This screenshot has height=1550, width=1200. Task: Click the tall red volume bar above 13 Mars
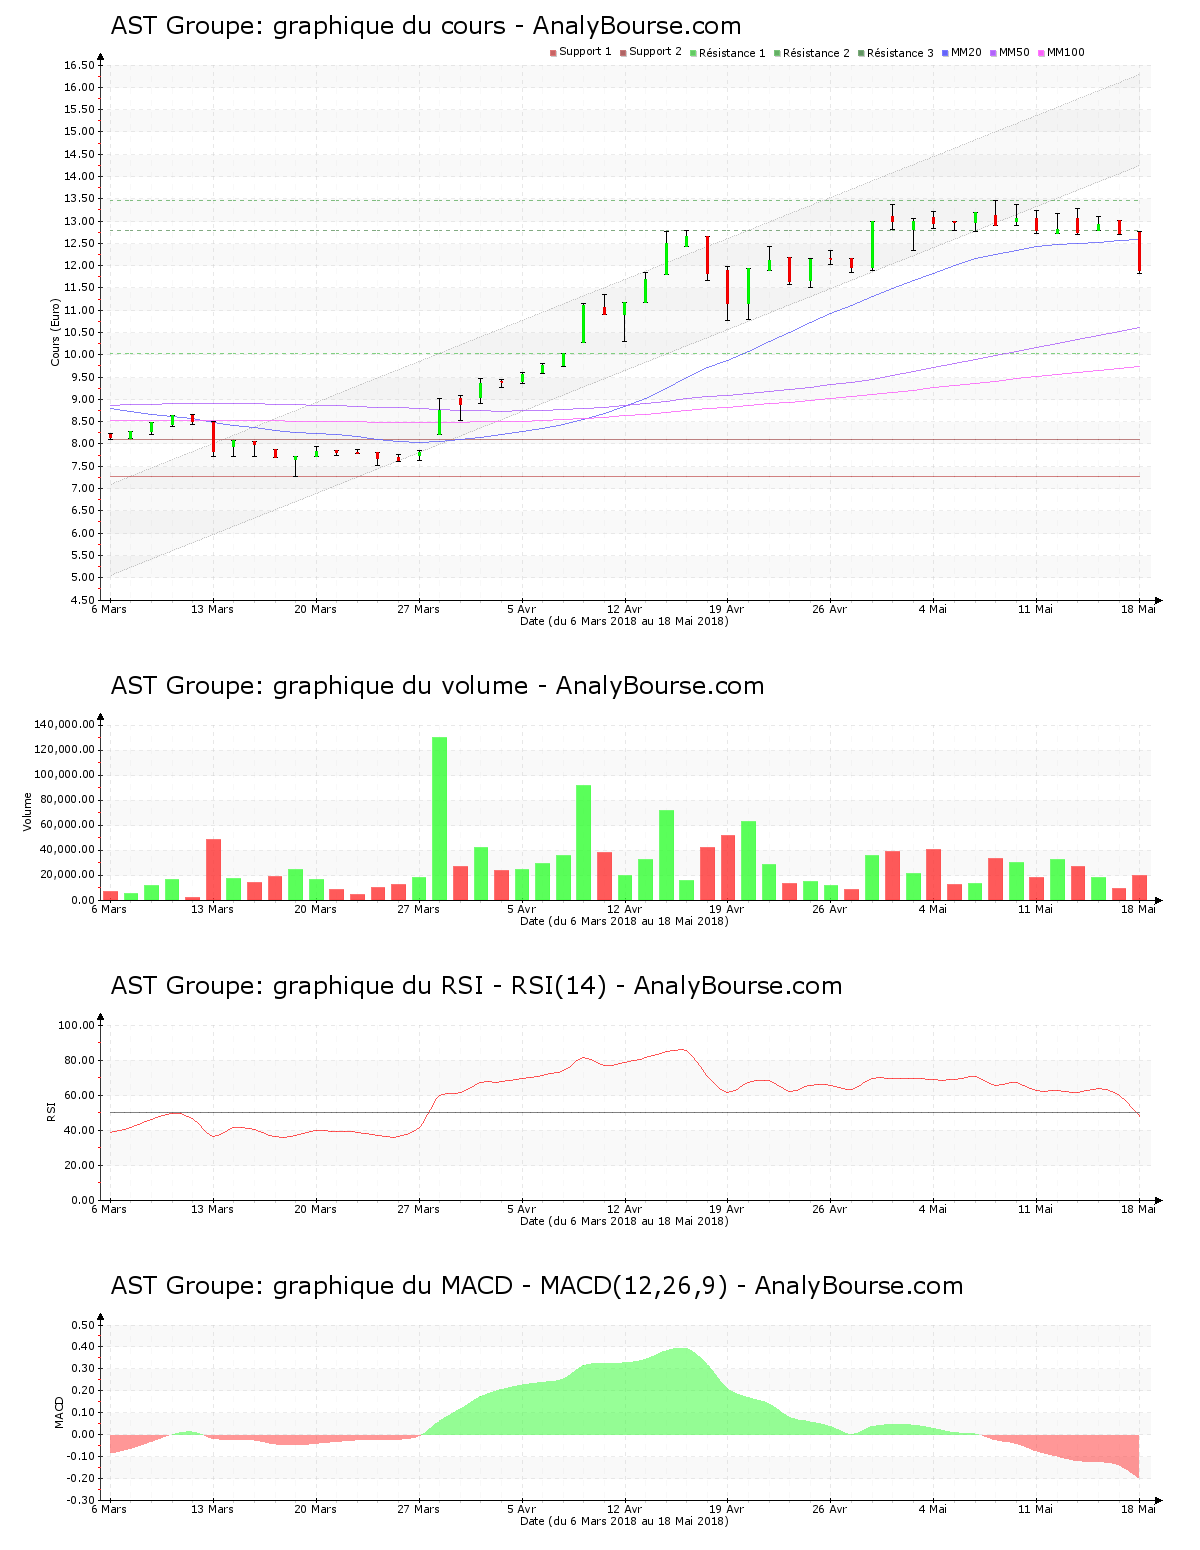click(213, 869)
